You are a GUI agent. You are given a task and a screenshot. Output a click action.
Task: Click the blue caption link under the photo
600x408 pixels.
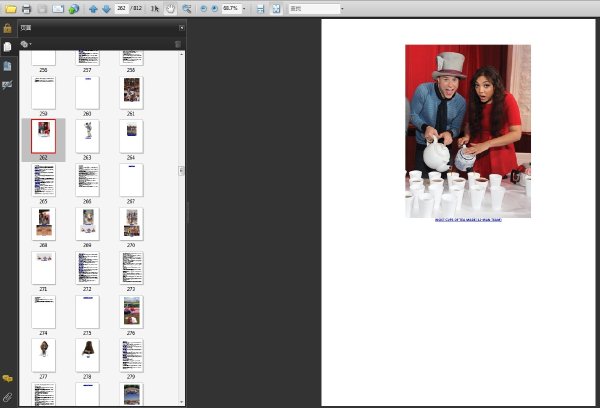(x=468, y=220)
